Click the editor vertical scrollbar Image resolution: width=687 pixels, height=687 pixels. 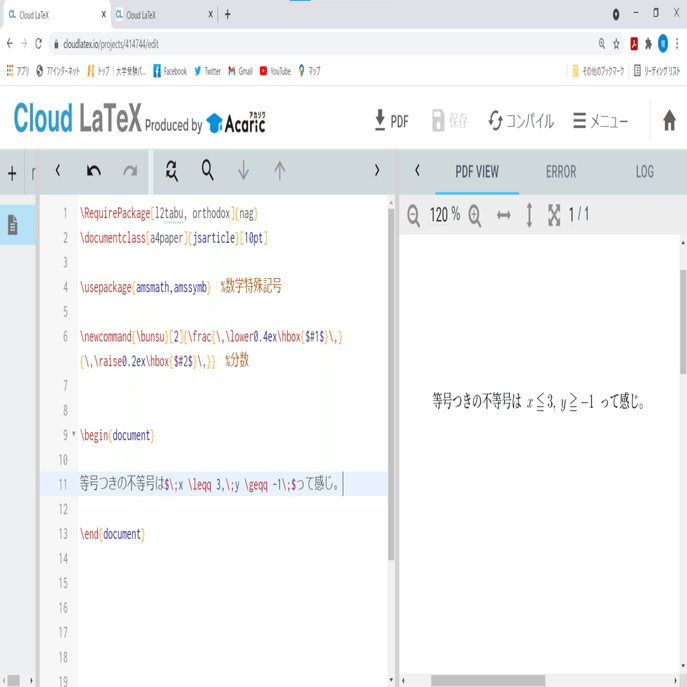tap(391, 384)
